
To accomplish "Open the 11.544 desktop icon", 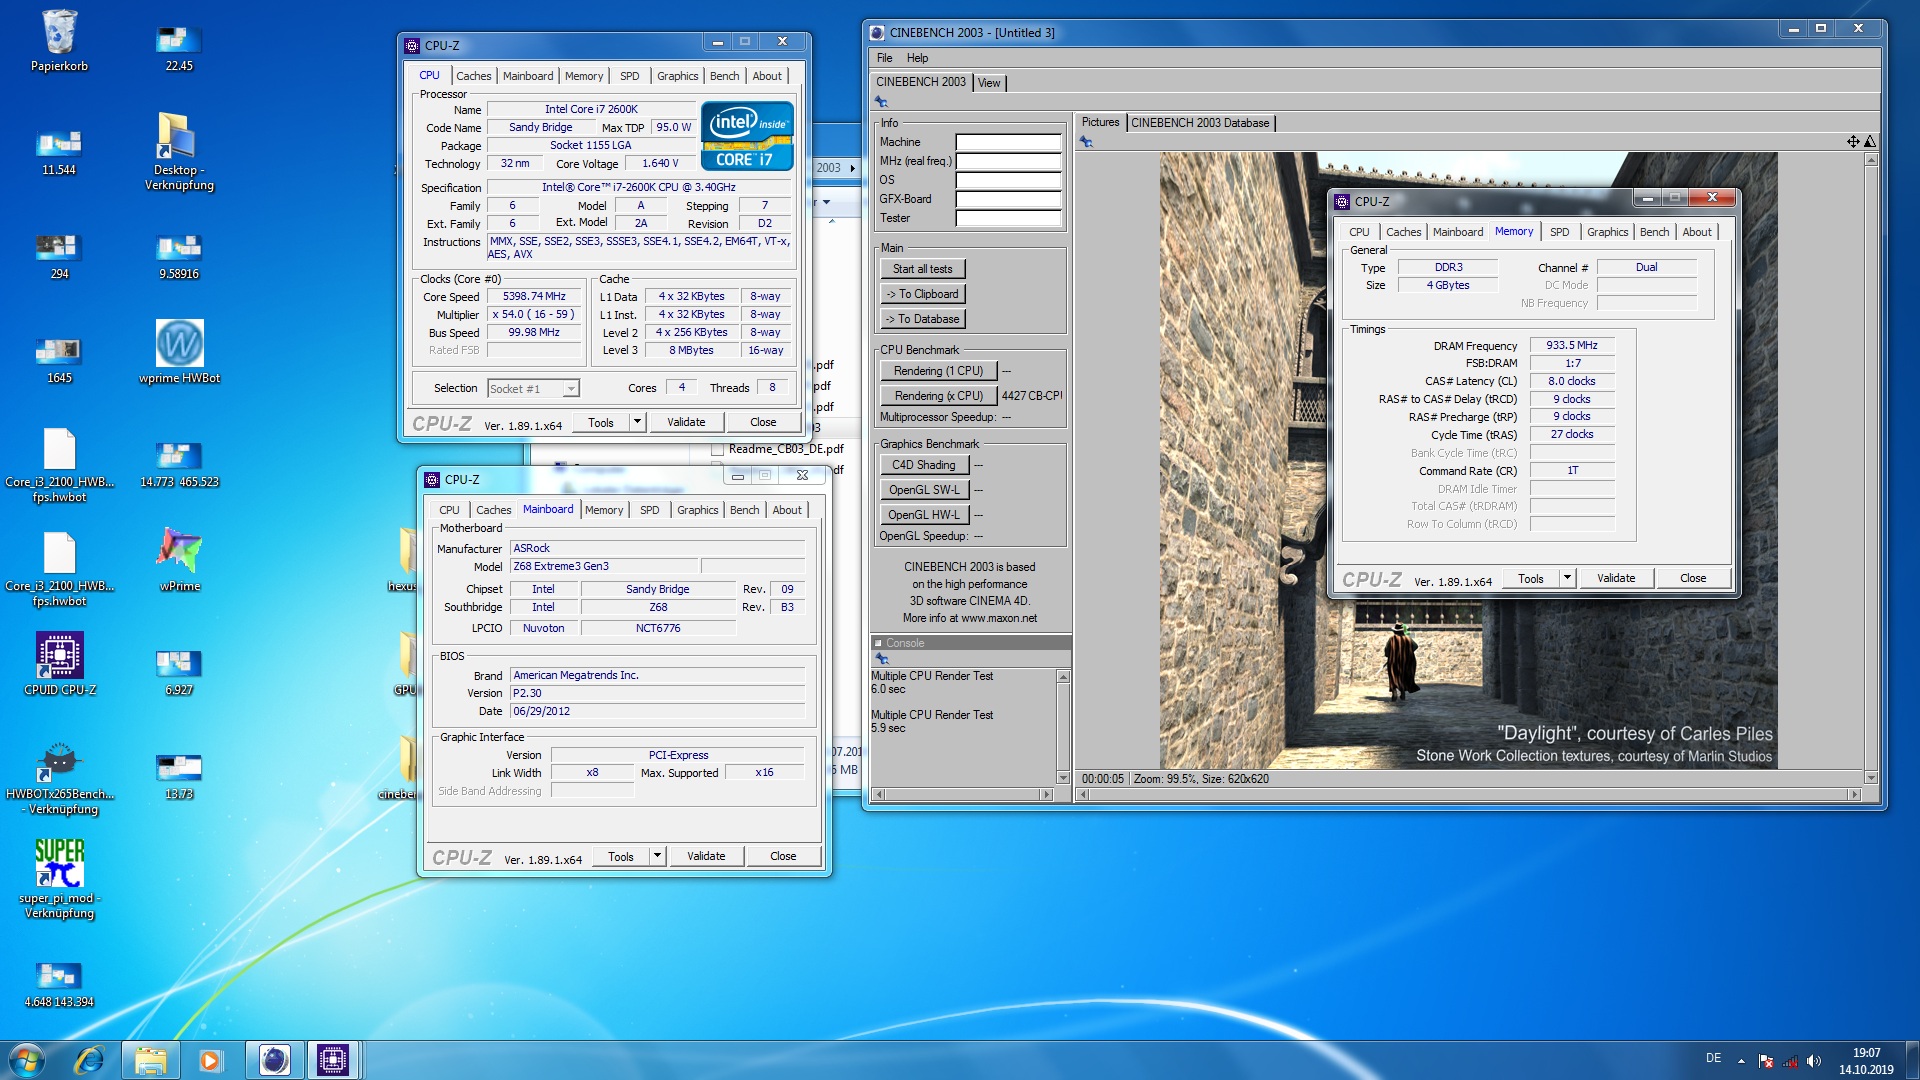I will point(59,152).
